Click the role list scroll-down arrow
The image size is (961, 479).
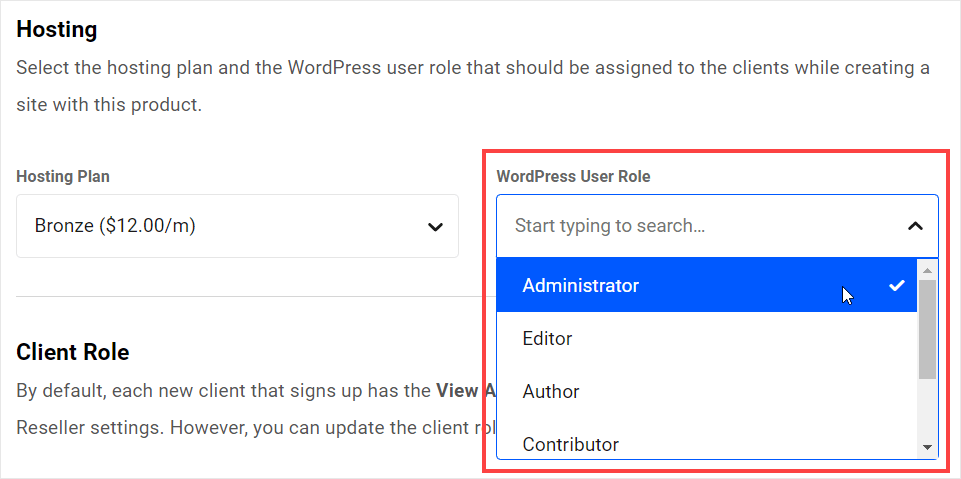tap(927, 447)
